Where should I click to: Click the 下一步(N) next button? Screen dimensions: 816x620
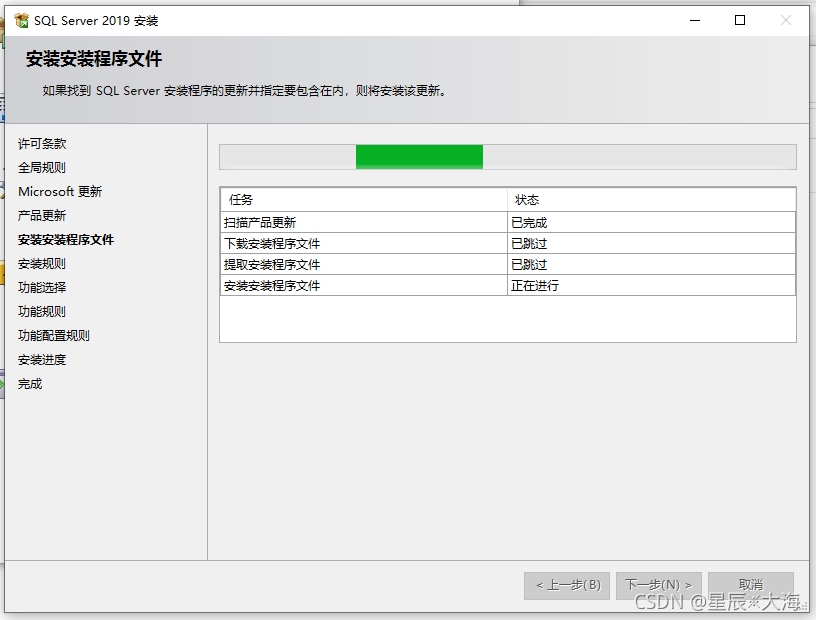[x=659, y=586]
